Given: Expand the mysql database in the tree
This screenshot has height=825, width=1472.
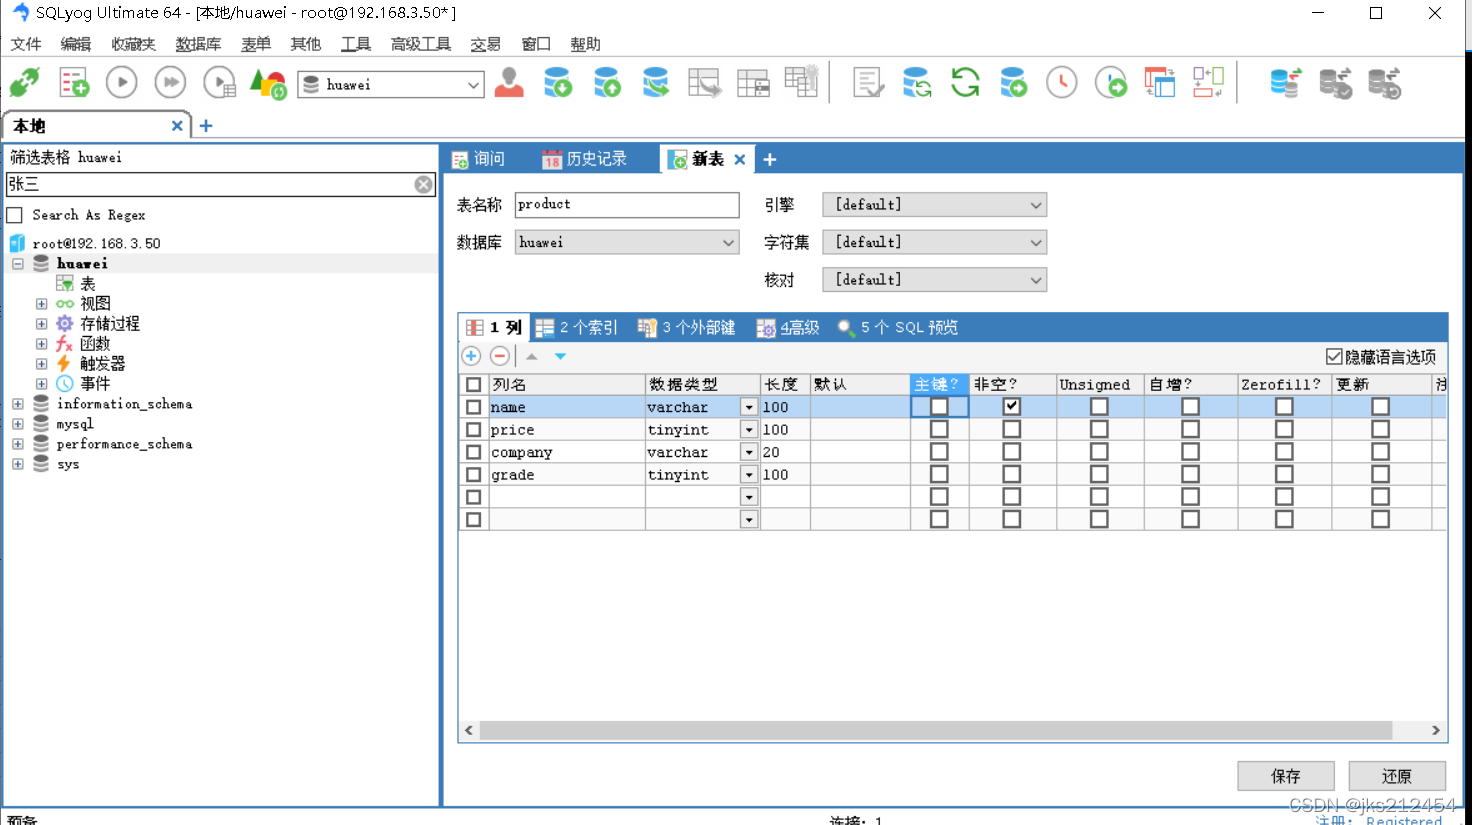Looking at the screenshot, I should 17,423.
